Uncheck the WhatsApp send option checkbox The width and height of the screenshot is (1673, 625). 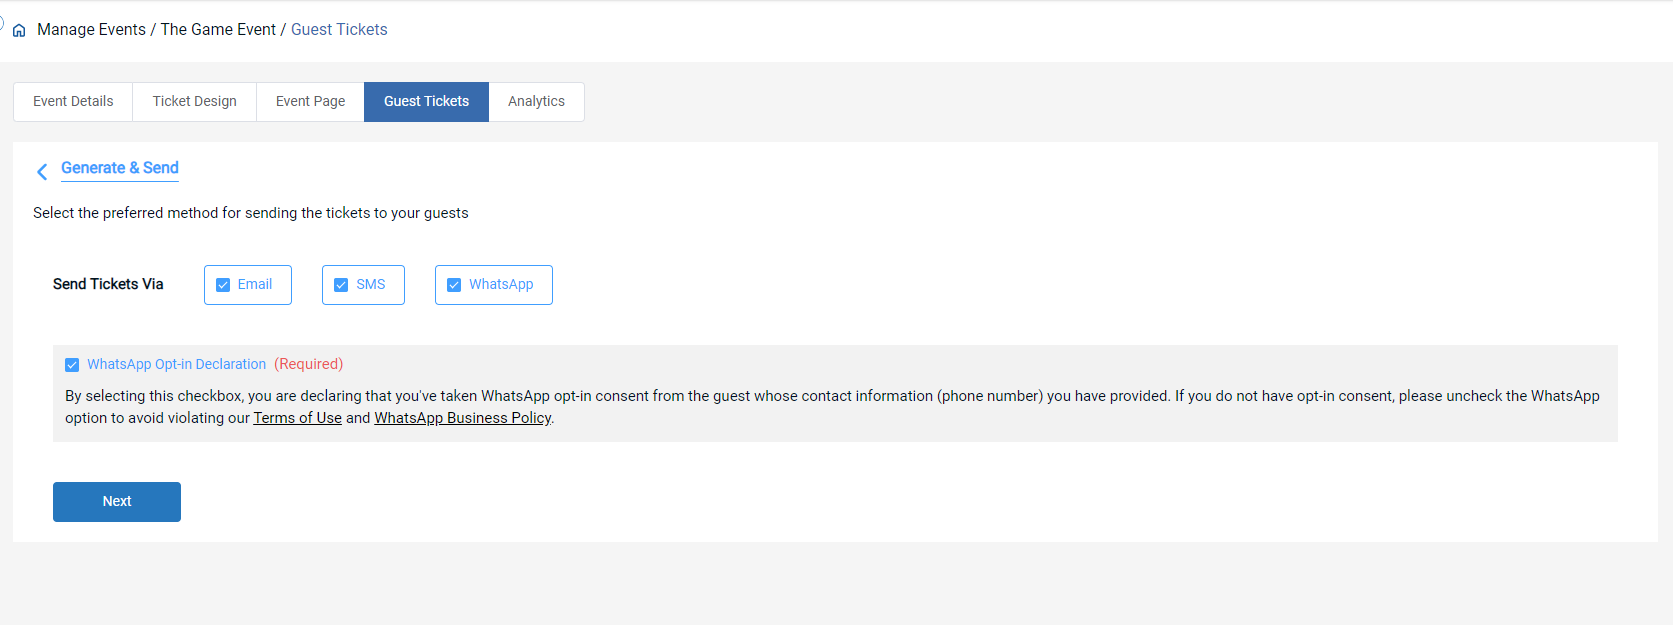(x=454, y=285)
